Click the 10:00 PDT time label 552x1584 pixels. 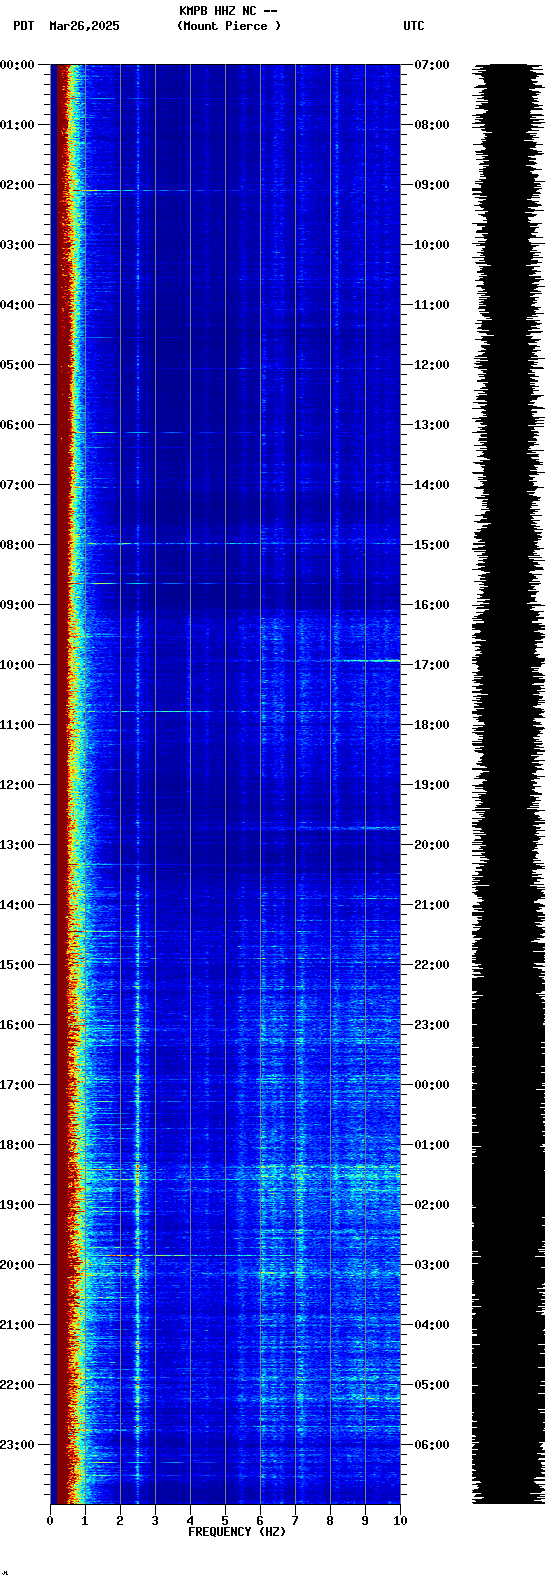pyautogui.click(x=18, y=665)
